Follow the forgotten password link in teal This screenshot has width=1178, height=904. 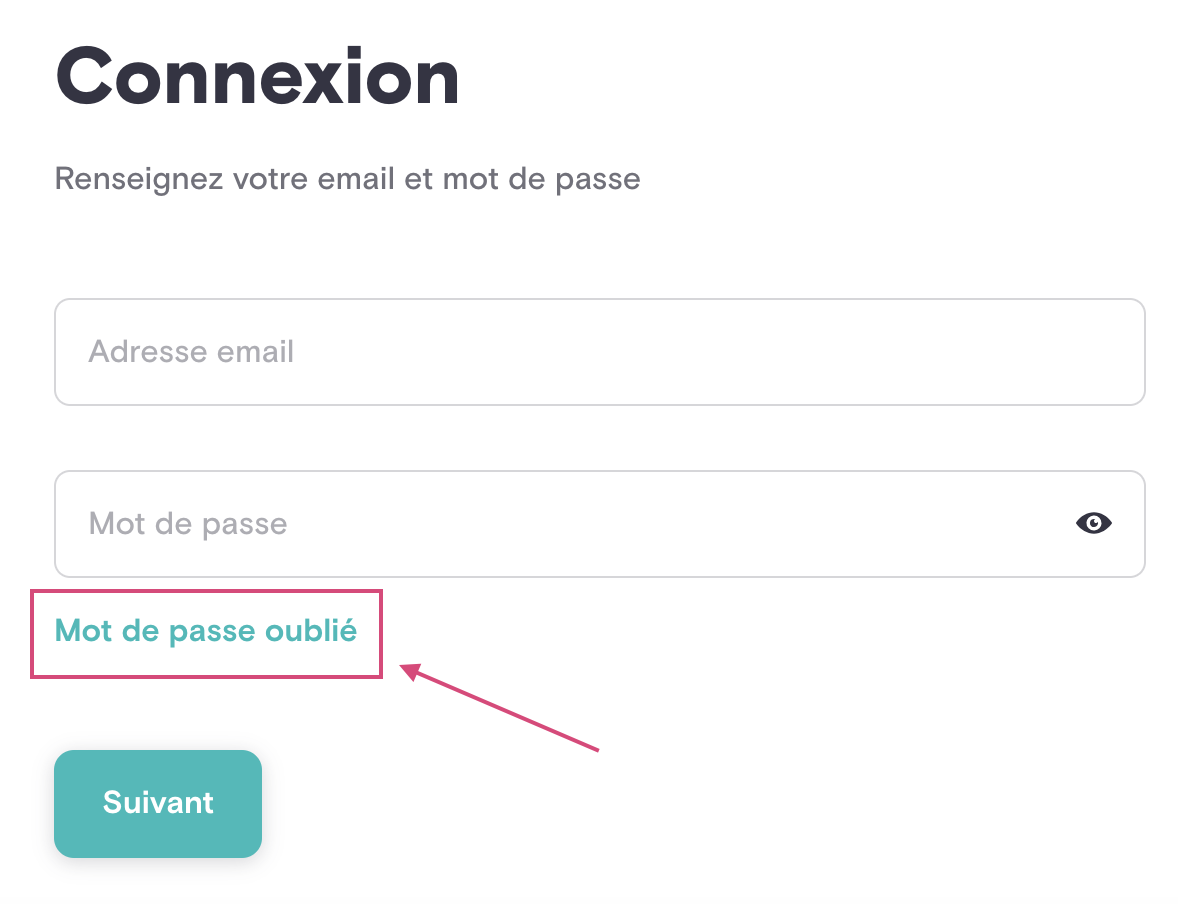(206, 631)
